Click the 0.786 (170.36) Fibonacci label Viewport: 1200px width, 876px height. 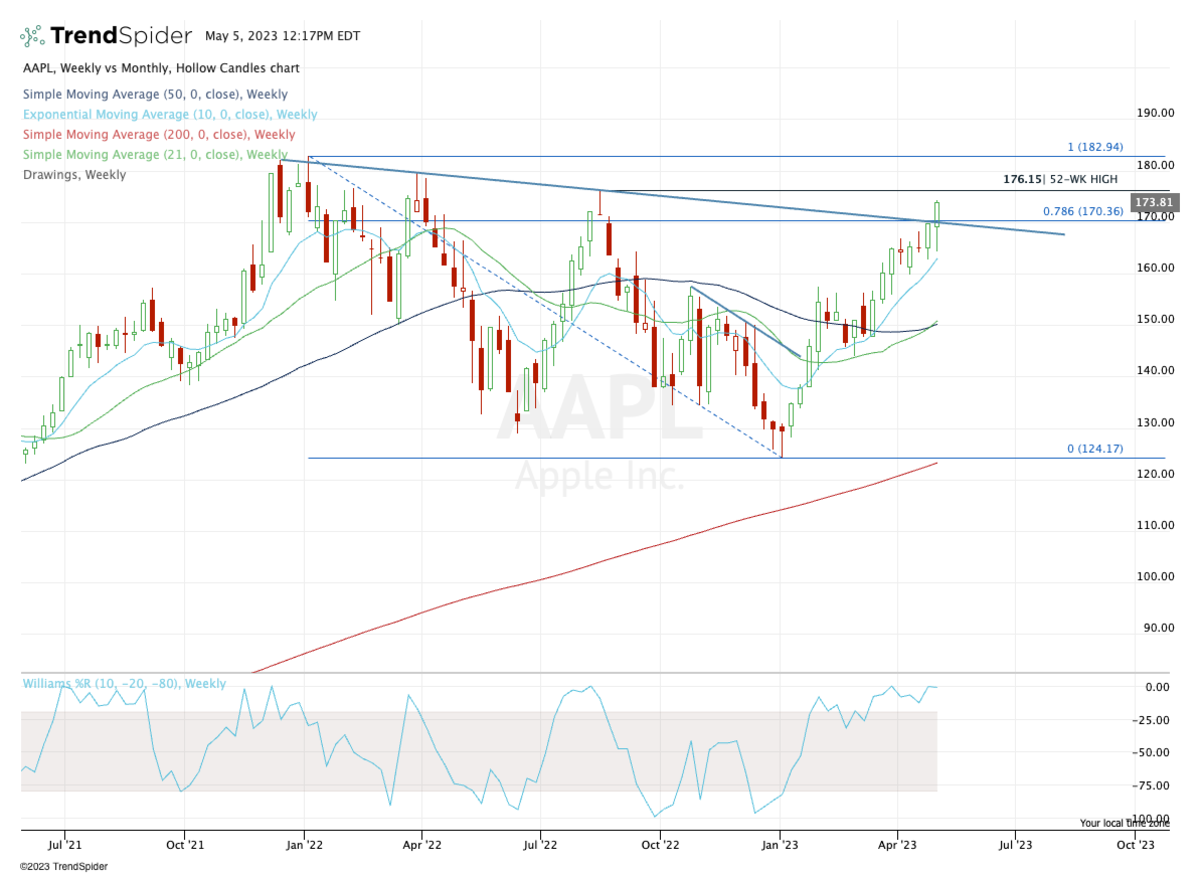[x=1083, y=211]
